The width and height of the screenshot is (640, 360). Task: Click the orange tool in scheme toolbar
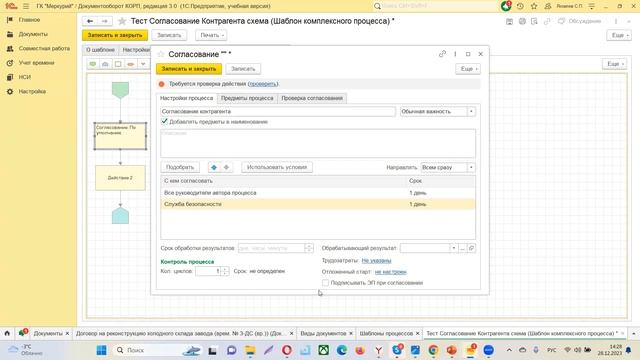click(131, 64)
